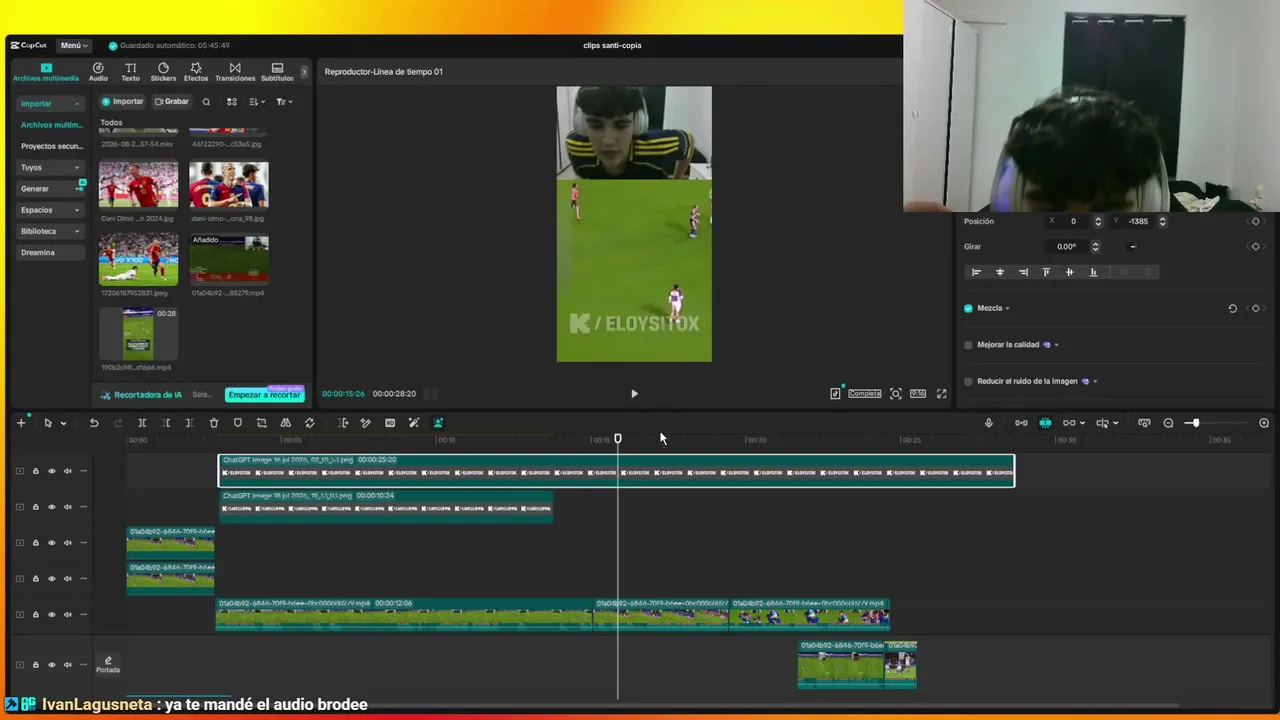The image size is (1280, 720).
Task: Add a marker using the shield-shaped icon
Action: click(x=238, y=423)
